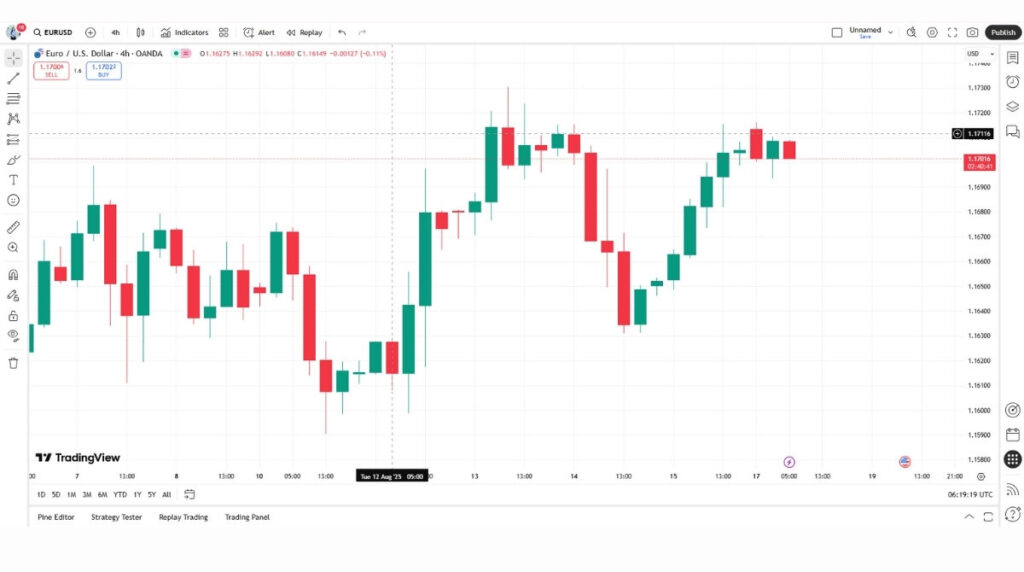The width and height of the screenshot is (1024, 572).
Task: Pick the ruler measure tool
Action: coord(13,227)
